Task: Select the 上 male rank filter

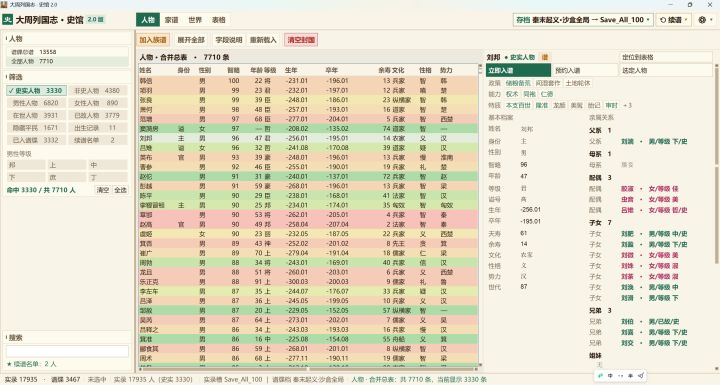Action: tap(67, 165)
